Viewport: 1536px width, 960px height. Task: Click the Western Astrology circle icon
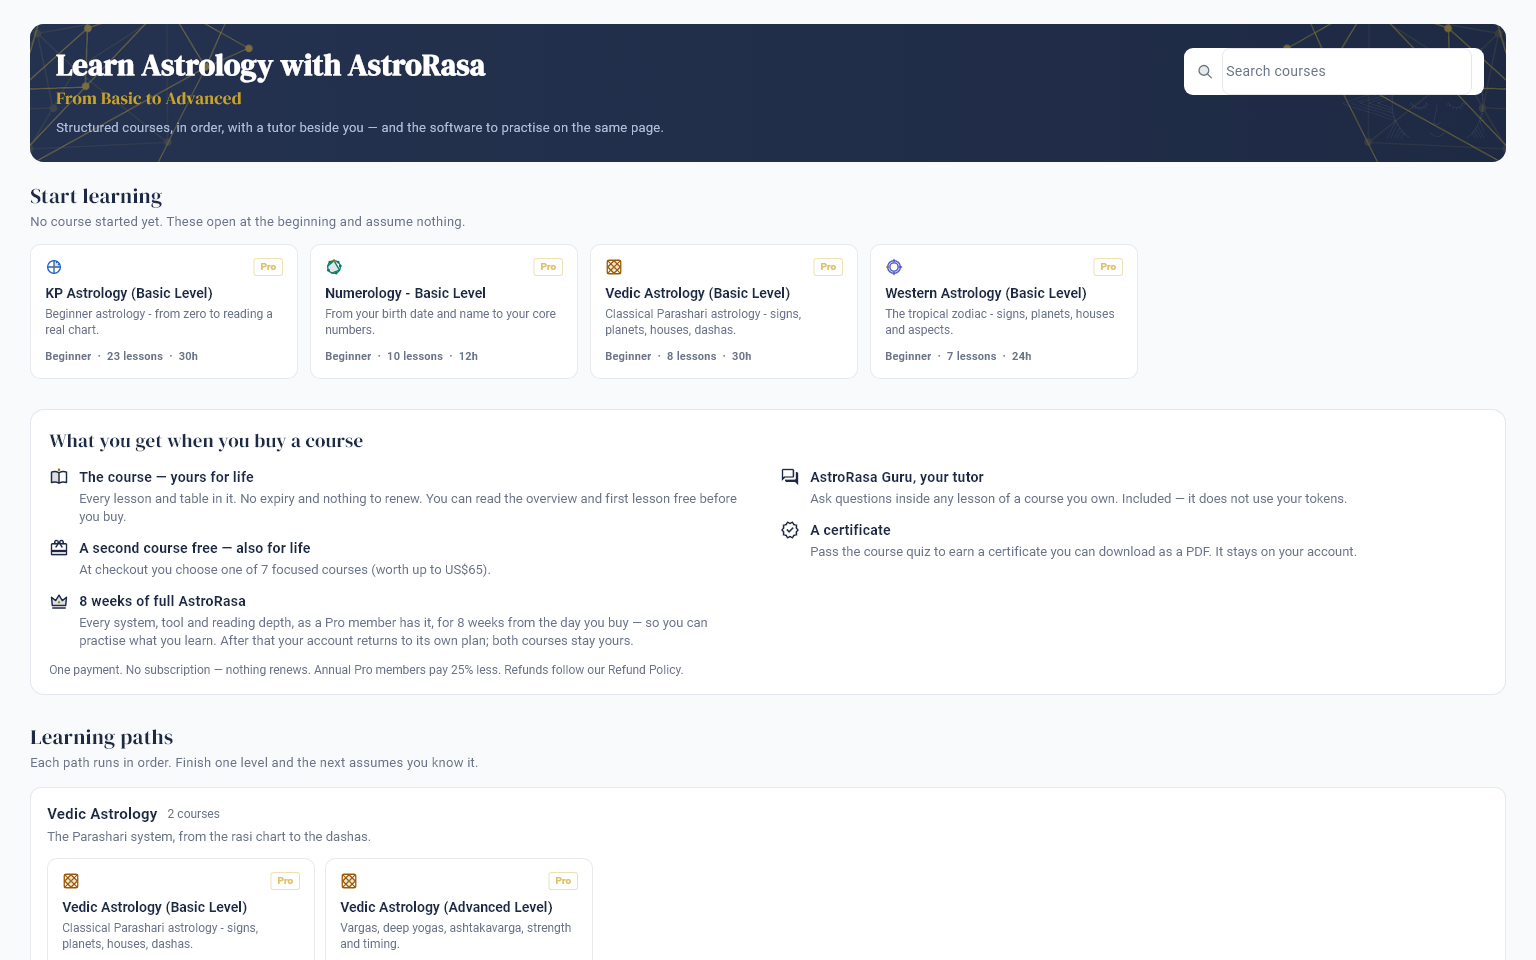pyautogui.click(x=894, y=267)
